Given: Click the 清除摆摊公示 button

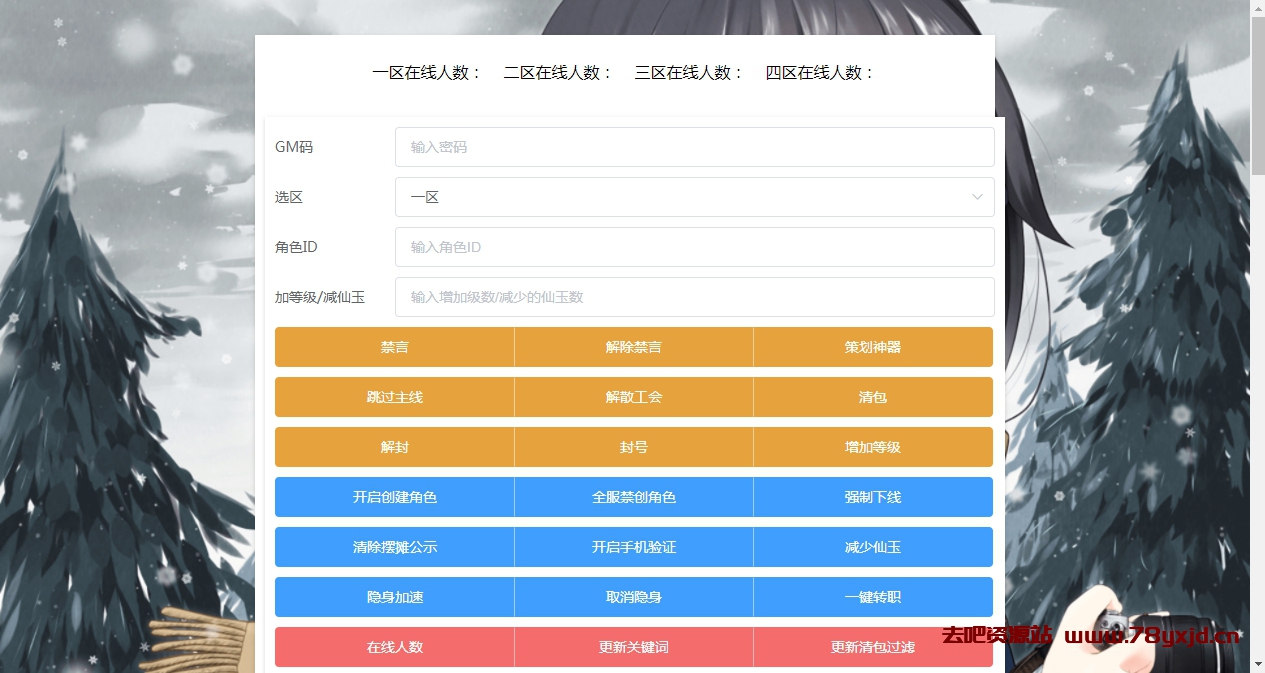Looking at the screenshot, I should (x=394, y=547).
